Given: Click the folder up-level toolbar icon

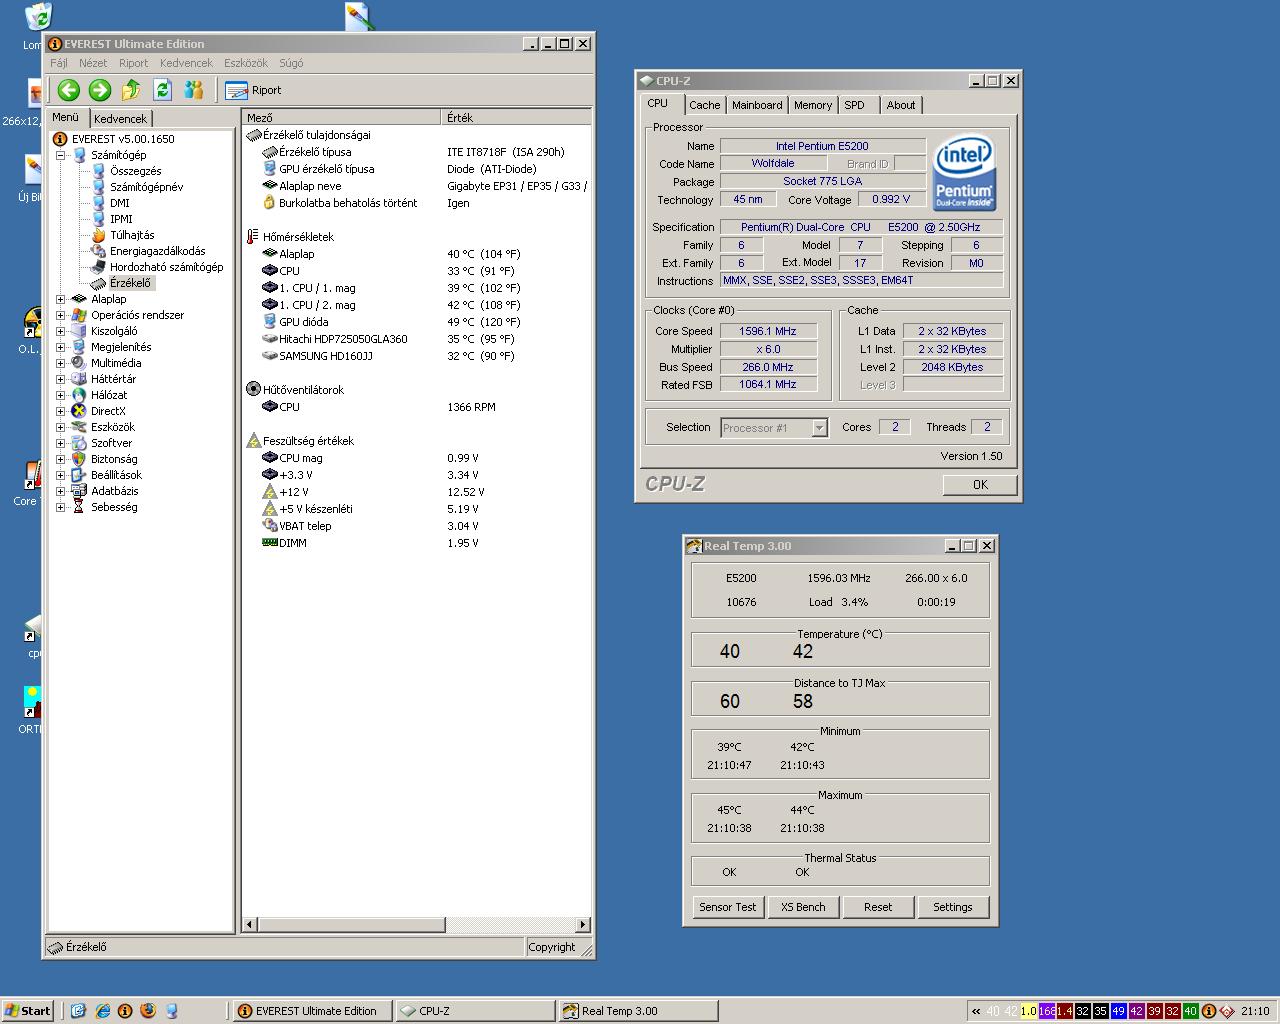Looking at the screenshot, I should point(131,90).
